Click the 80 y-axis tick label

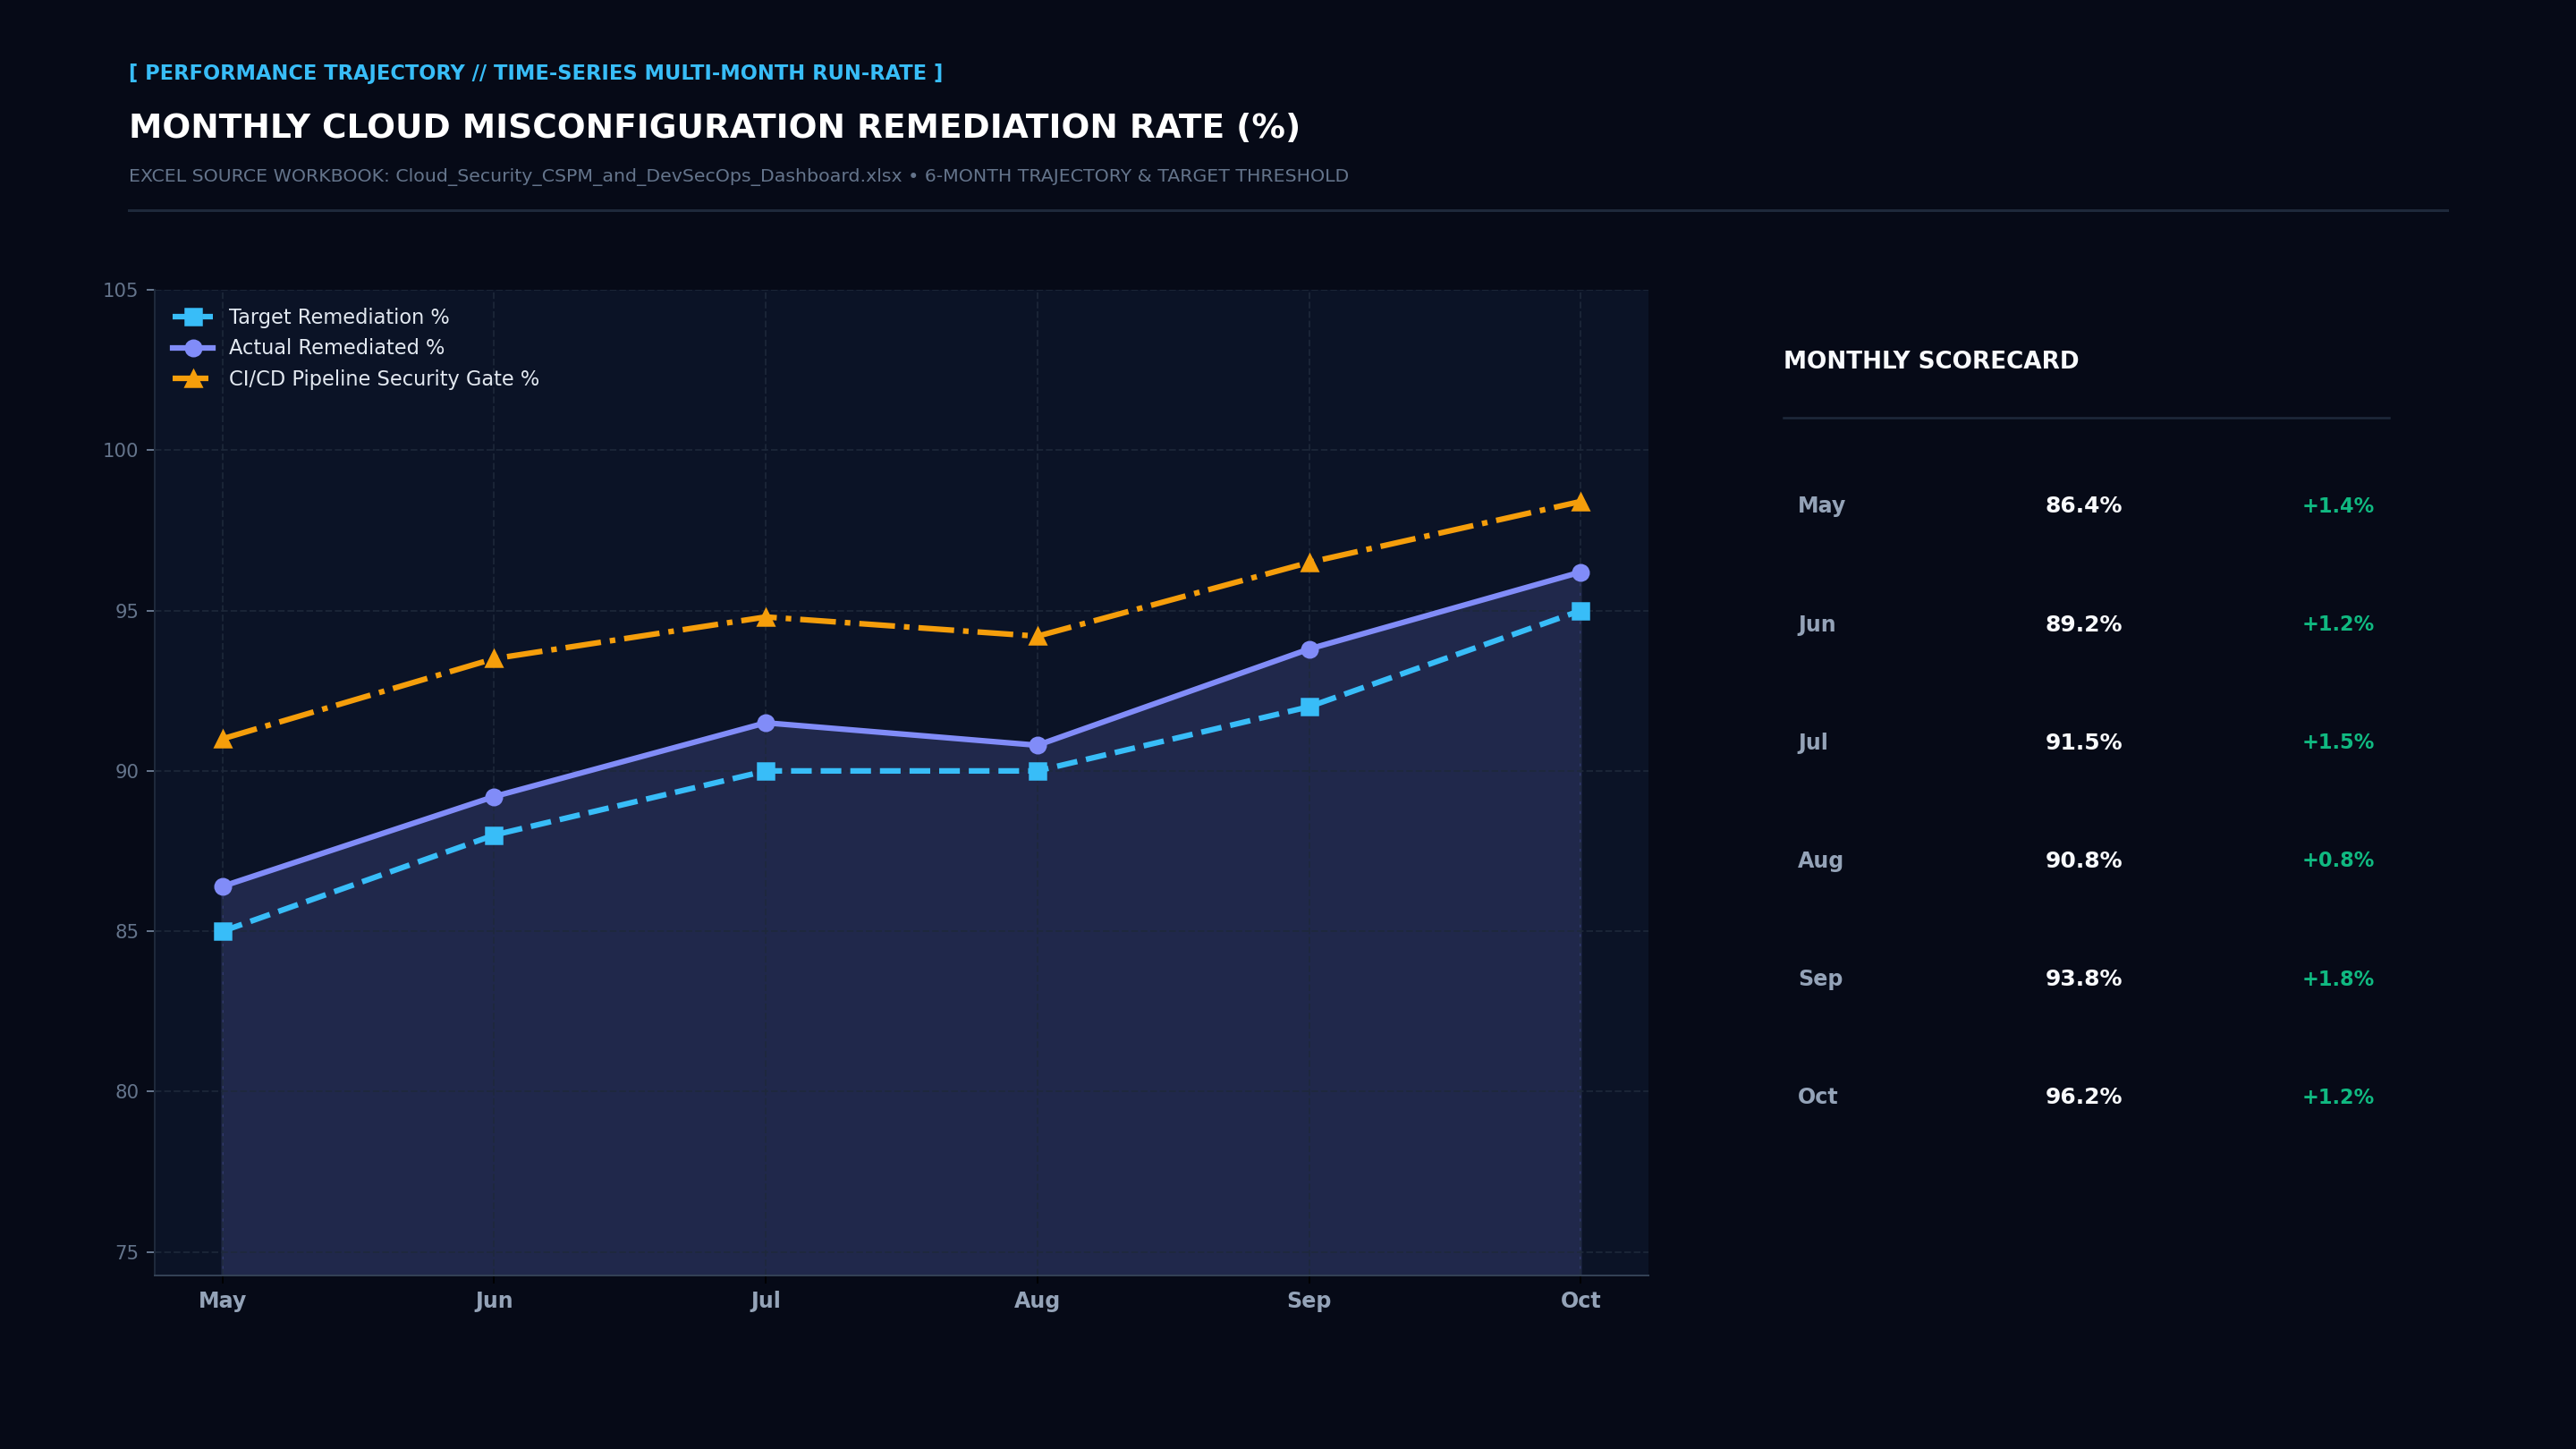coord(127,1091)
